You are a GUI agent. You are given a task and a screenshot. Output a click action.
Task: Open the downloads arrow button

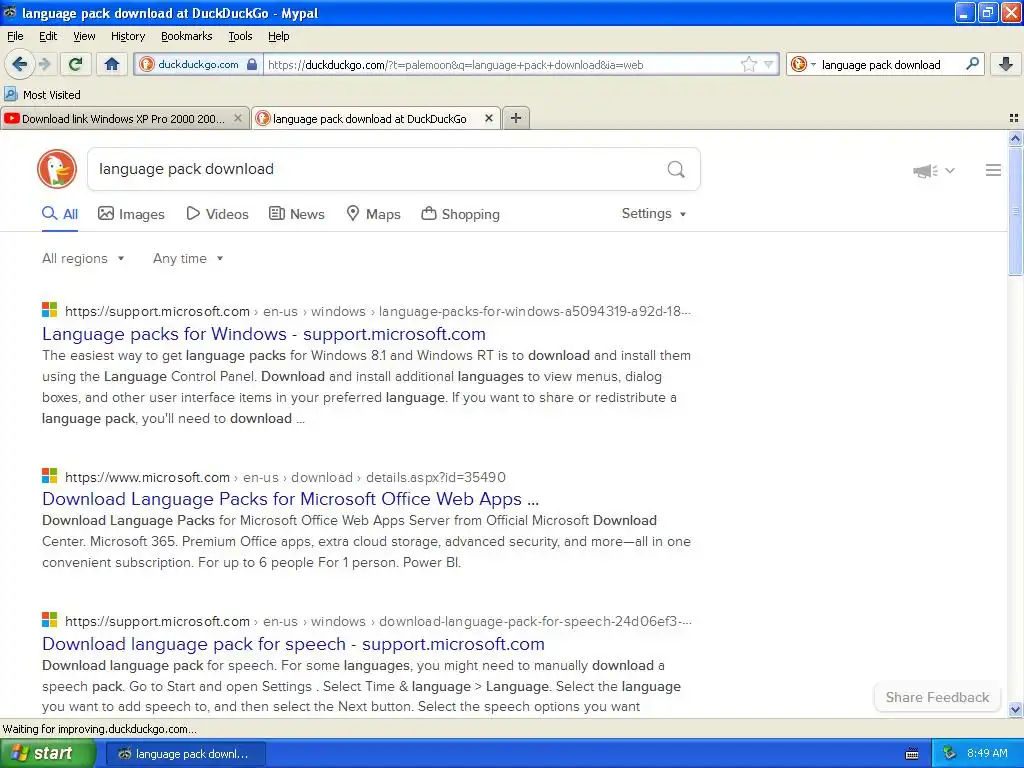tap(1006, 64)
